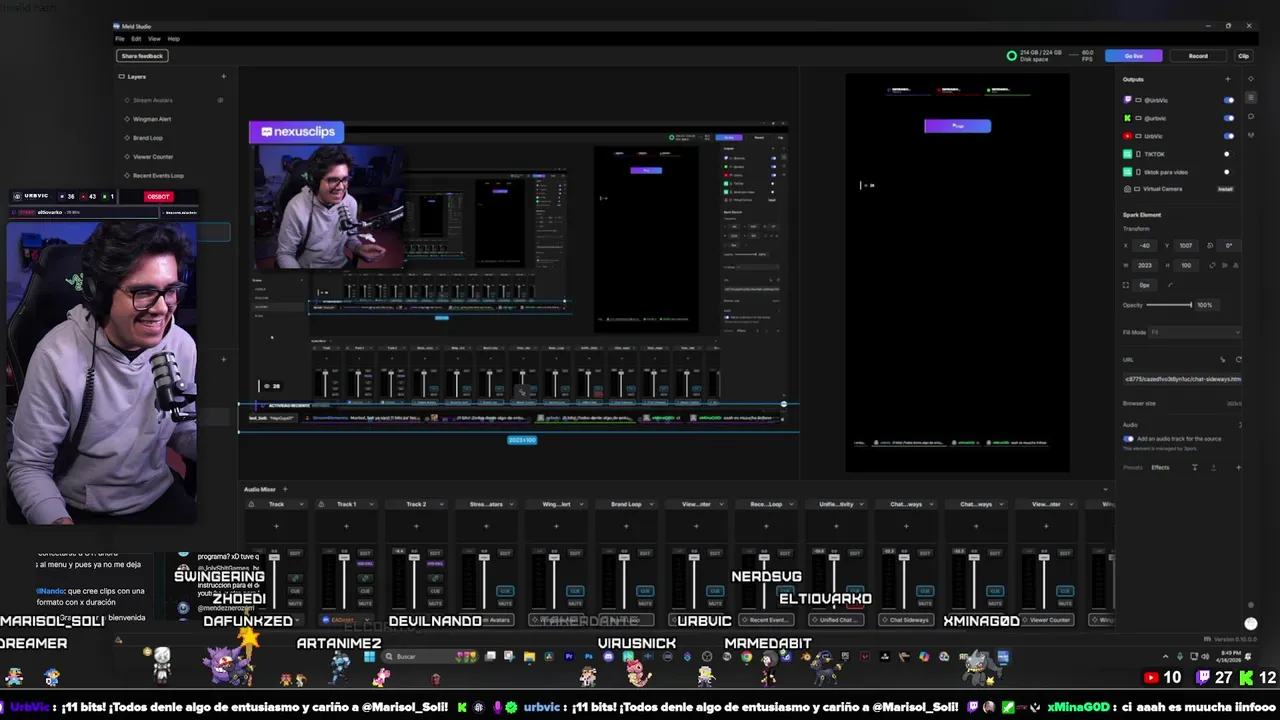Click the Clip button

point(1243,56)
